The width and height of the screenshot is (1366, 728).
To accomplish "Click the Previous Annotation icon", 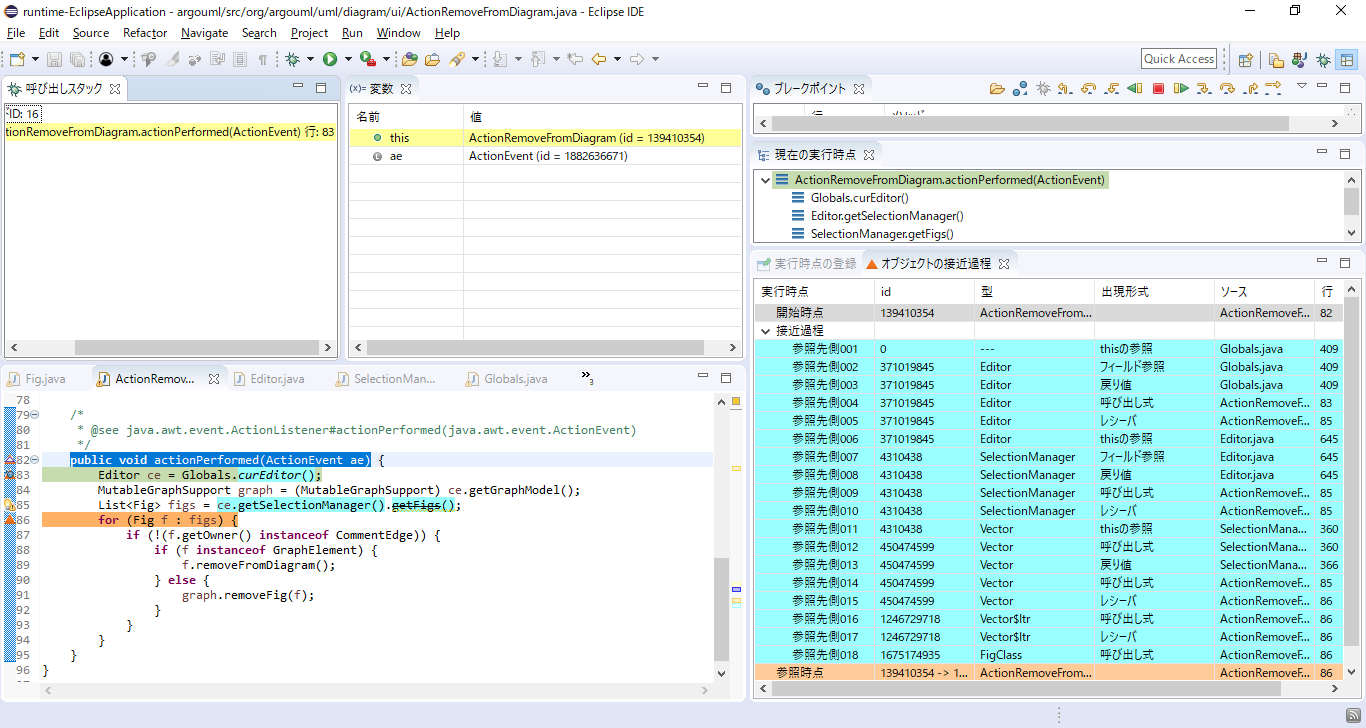I will (x=538, y=60).
